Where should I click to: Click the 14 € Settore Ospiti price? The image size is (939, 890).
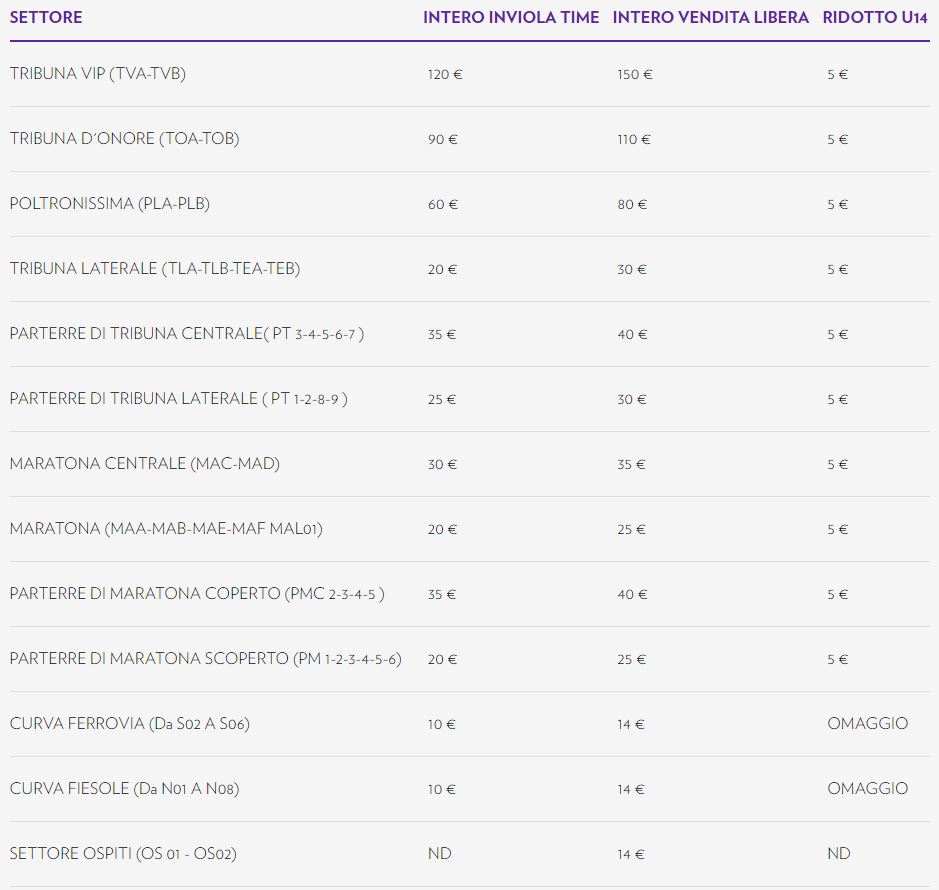point(631,854)
